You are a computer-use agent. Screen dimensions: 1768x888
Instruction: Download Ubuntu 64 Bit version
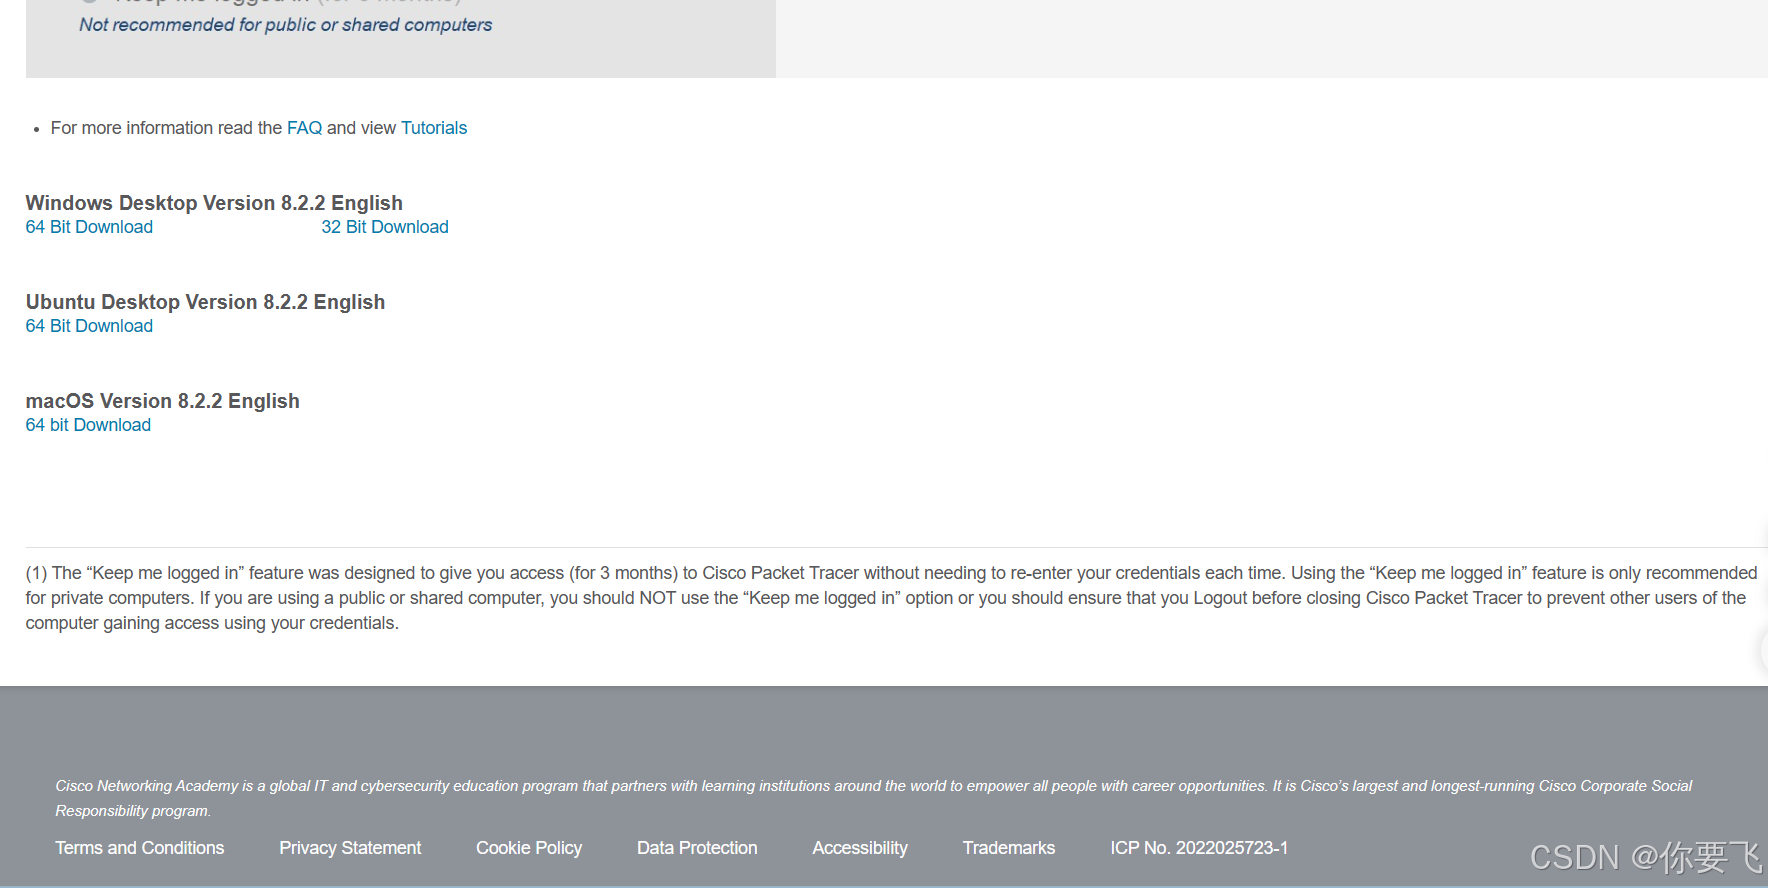click(x=89, y=326)
